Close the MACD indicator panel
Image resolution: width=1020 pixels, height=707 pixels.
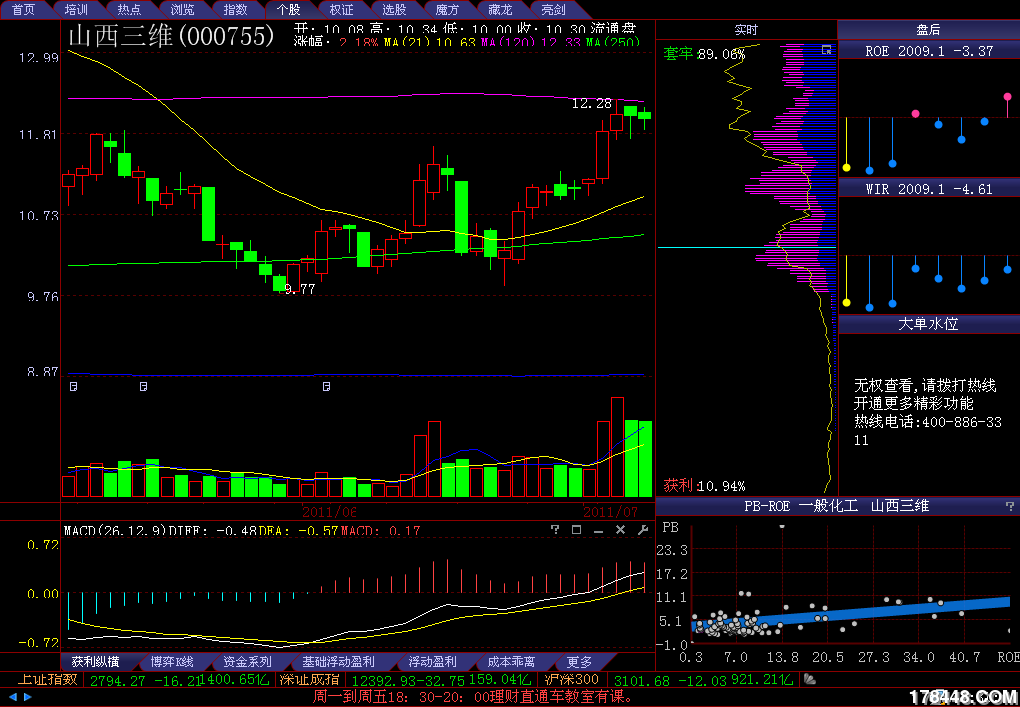619,530
